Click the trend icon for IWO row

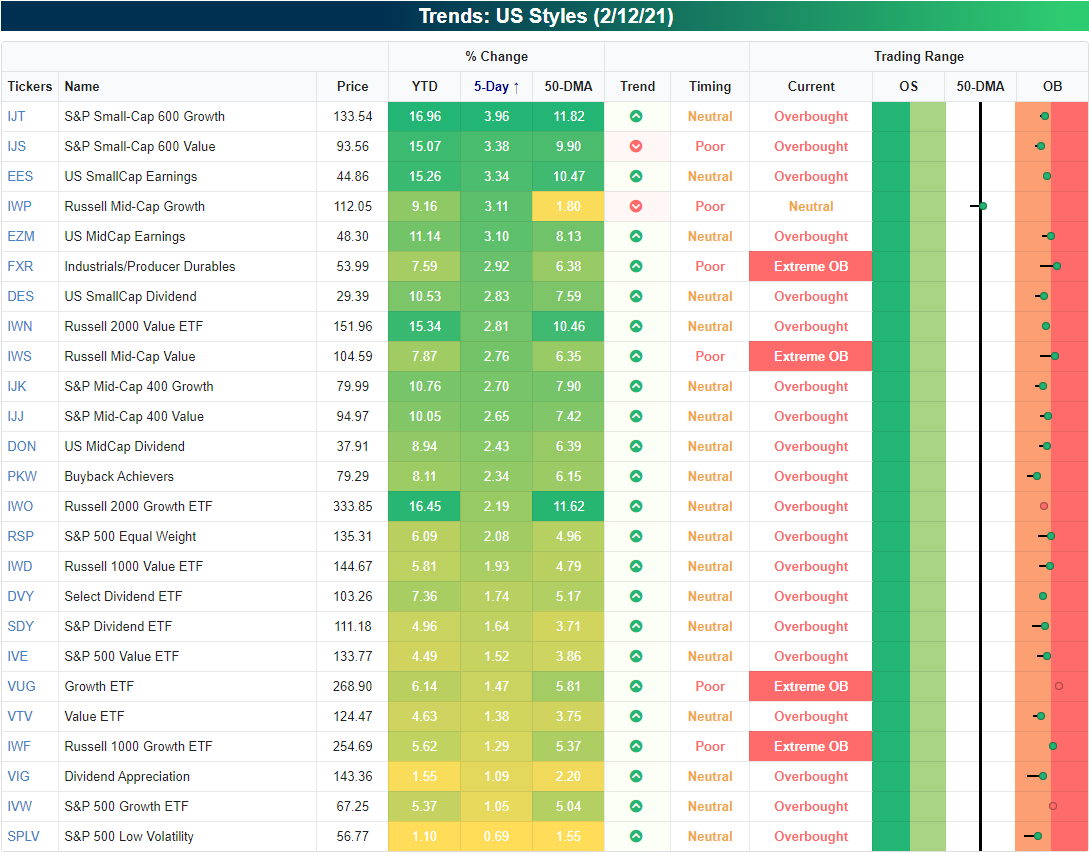(636, 506)
